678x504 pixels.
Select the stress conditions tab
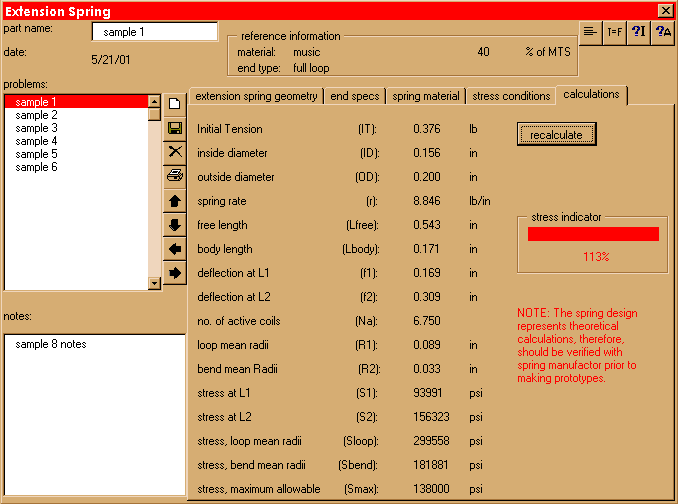pos(511,96)
